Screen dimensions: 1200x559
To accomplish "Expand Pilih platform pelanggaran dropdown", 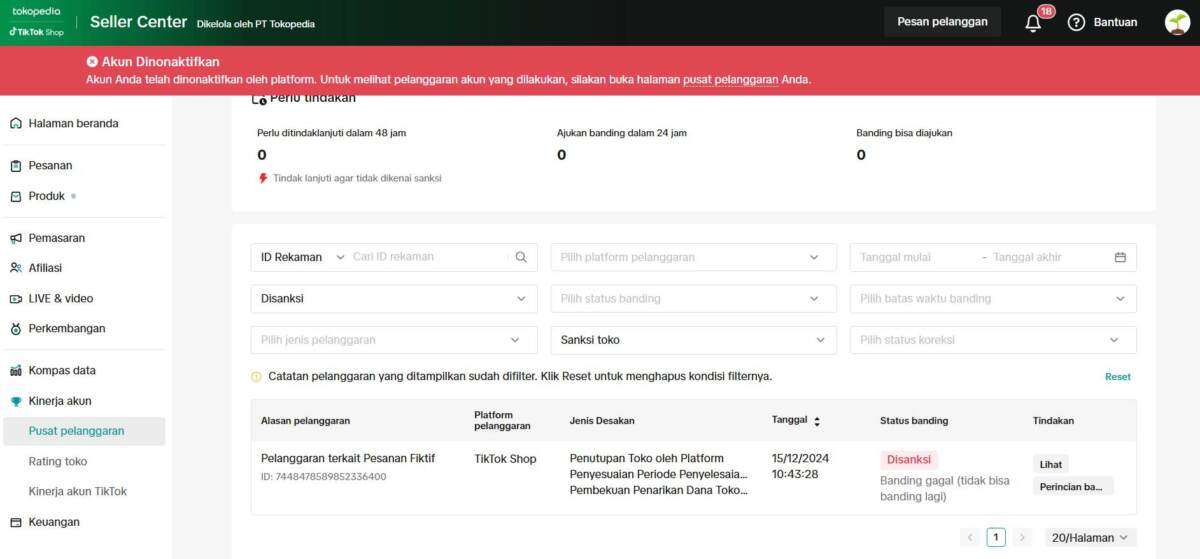I will click(694, 257).
